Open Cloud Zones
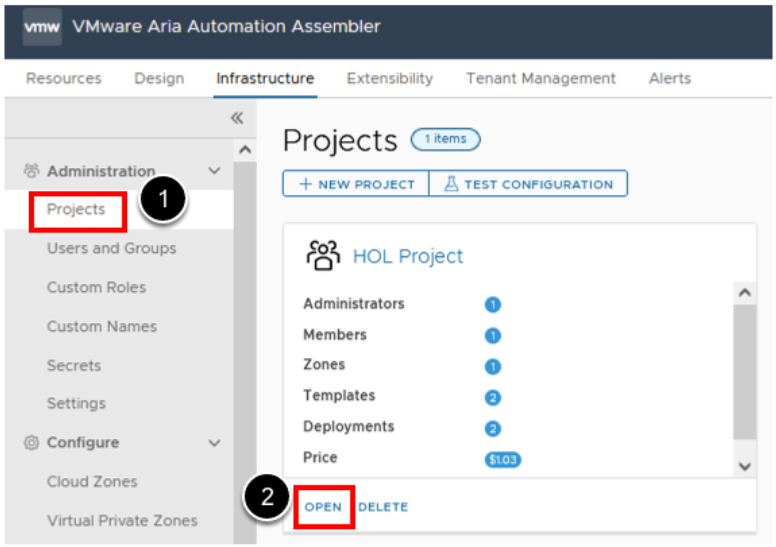Viewport: 776px width, 547px height. [92, 481]
